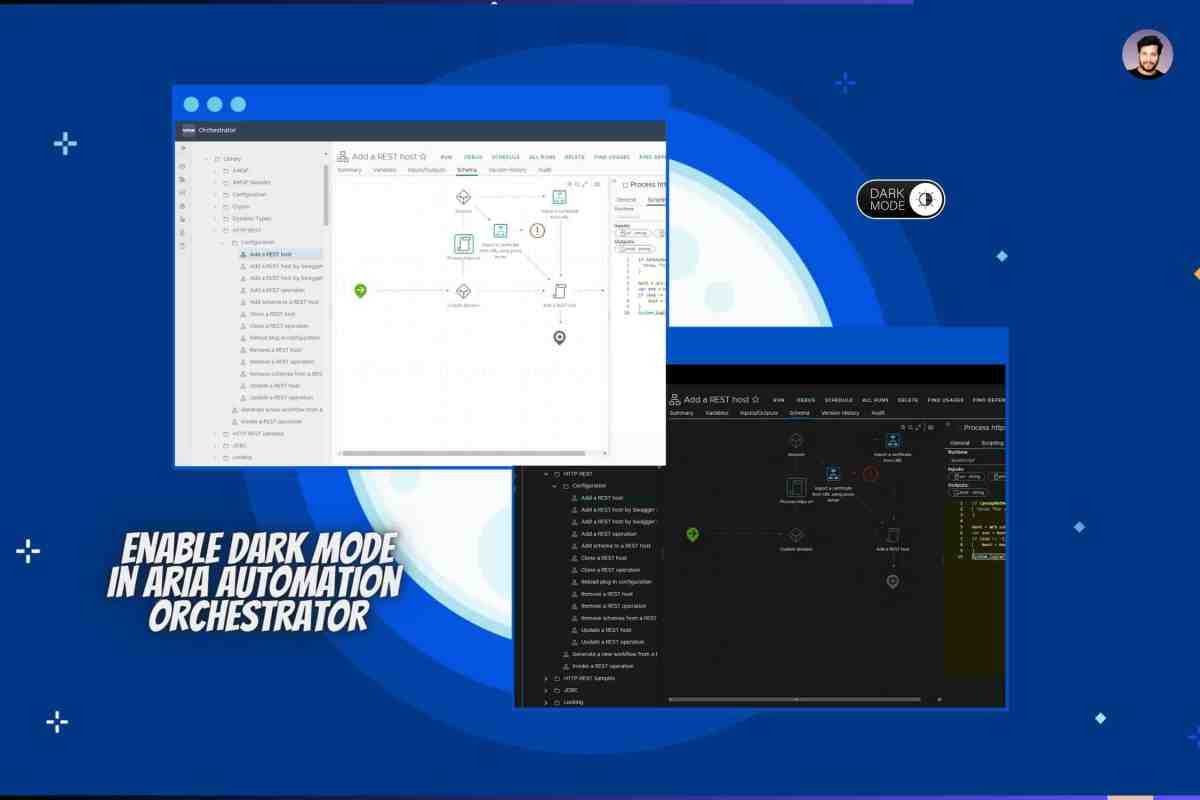Click ALL RUNS in the dark window
This screenshot has width=1200, height=800.
875,400
